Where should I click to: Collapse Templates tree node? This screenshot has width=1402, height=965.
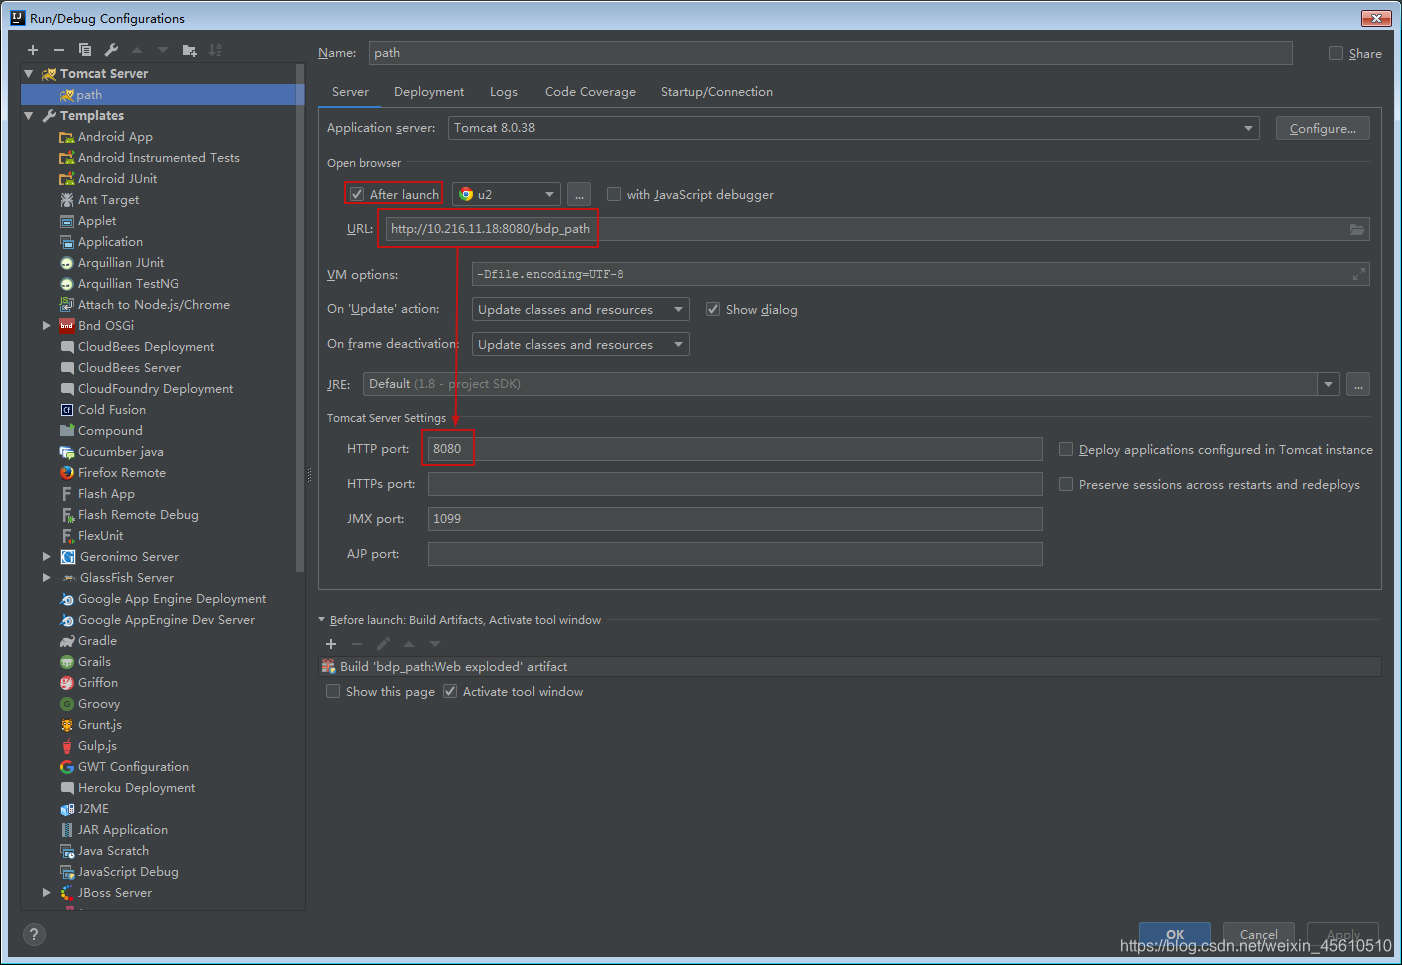click(29, 116)
